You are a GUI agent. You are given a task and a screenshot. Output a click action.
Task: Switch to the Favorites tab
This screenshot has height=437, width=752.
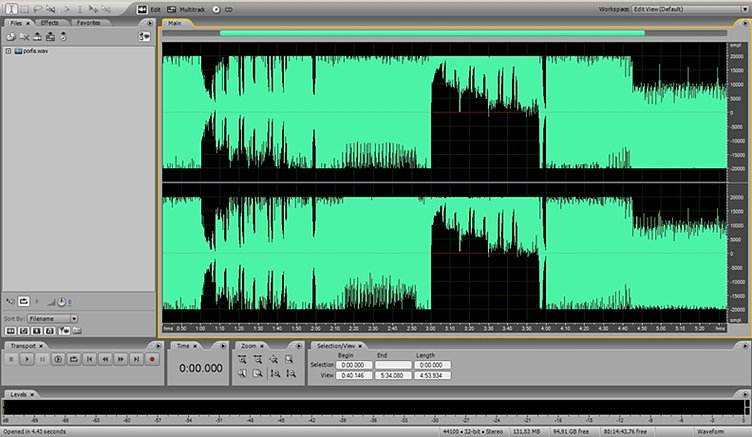[87, 22]
